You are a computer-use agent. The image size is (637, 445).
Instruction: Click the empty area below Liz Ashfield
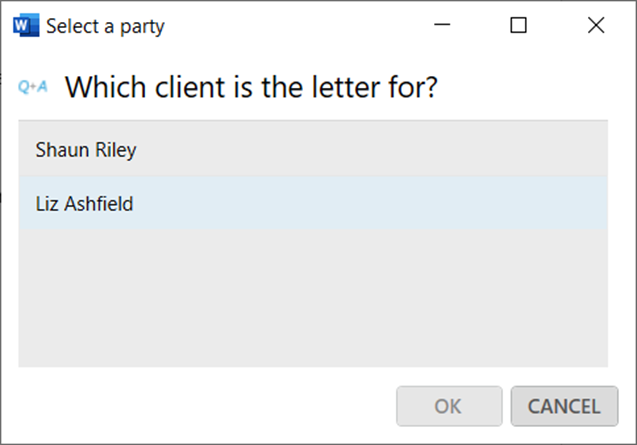pos(313,298)
